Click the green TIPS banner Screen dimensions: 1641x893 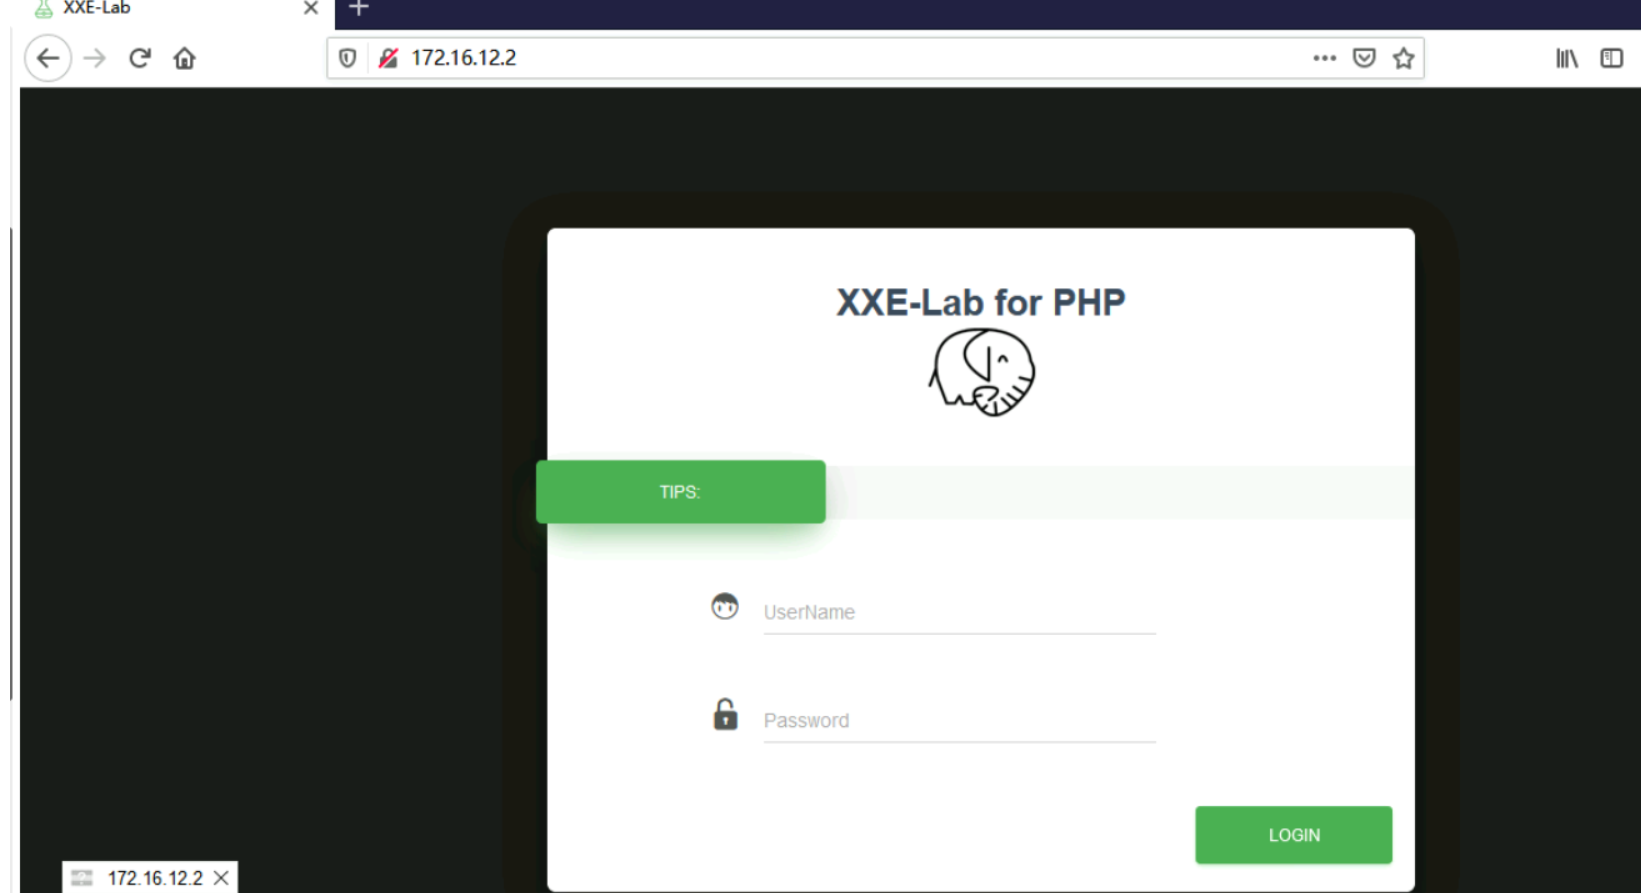click(x=680, y=492)
